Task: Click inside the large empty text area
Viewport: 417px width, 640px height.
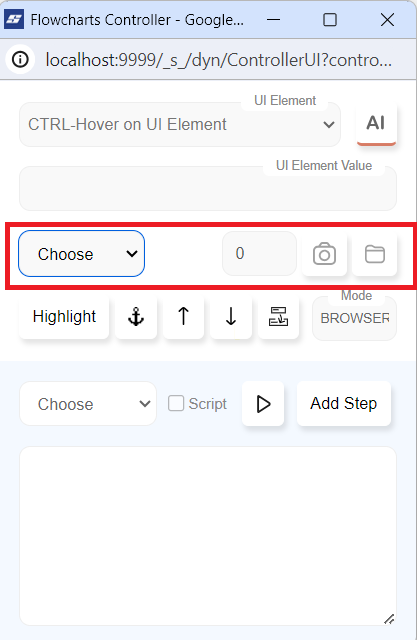Action: pyautogui.click(x=208, y=536)
